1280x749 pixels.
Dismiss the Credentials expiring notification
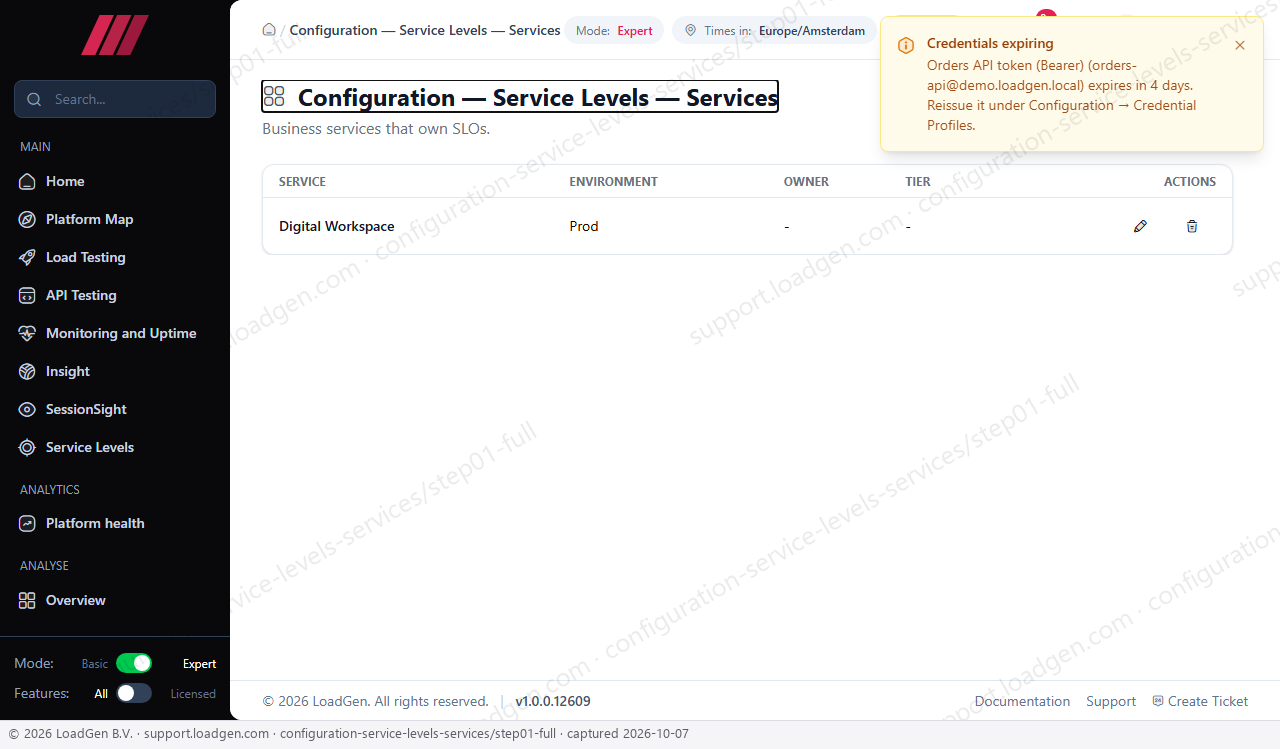pos(1240,45)
